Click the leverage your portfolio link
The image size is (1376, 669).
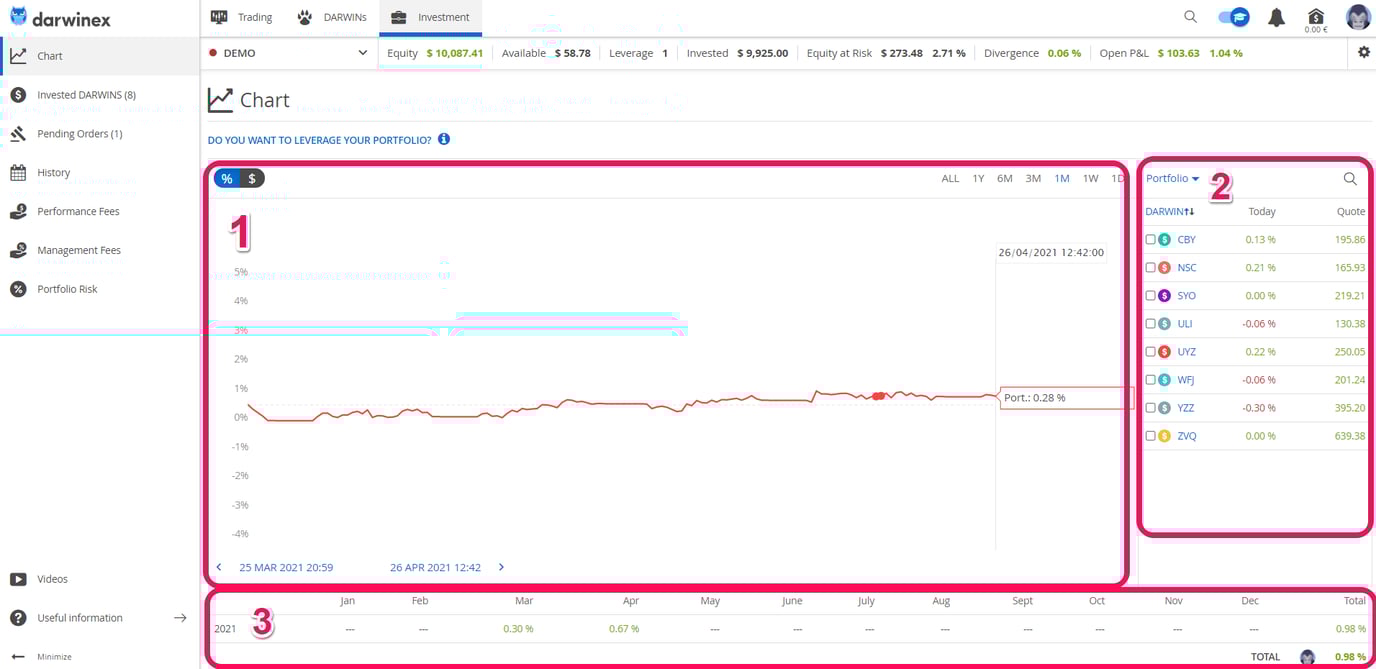tap(319, 140)
